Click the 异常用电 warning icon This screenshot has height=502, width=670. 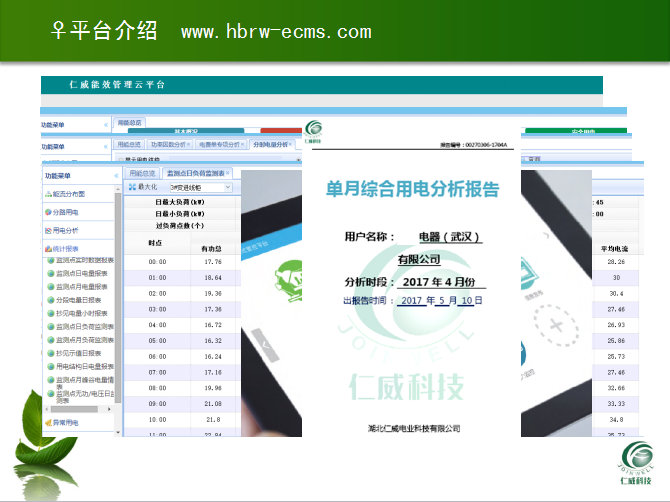click(48, 423)
